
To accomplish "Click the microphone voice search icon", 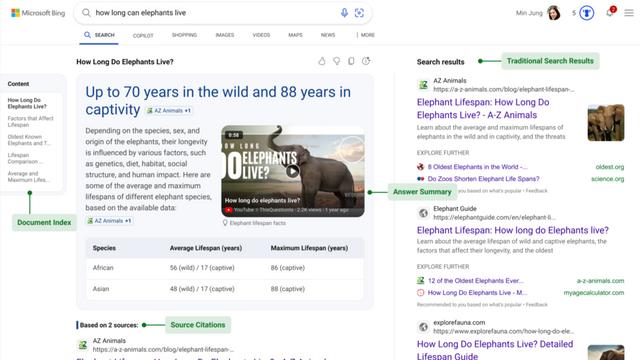I will coord(344,13).
